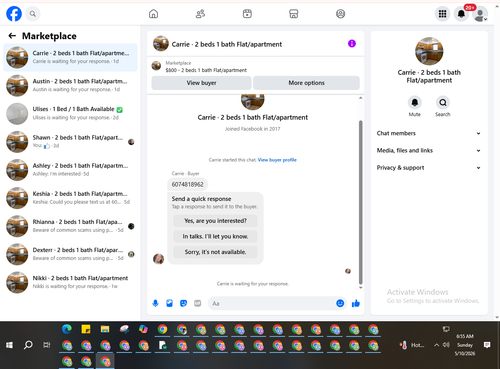500x369 pixels.
Task: Send quick reply 'In talks. I'll let you know.'
Action: 215,236
